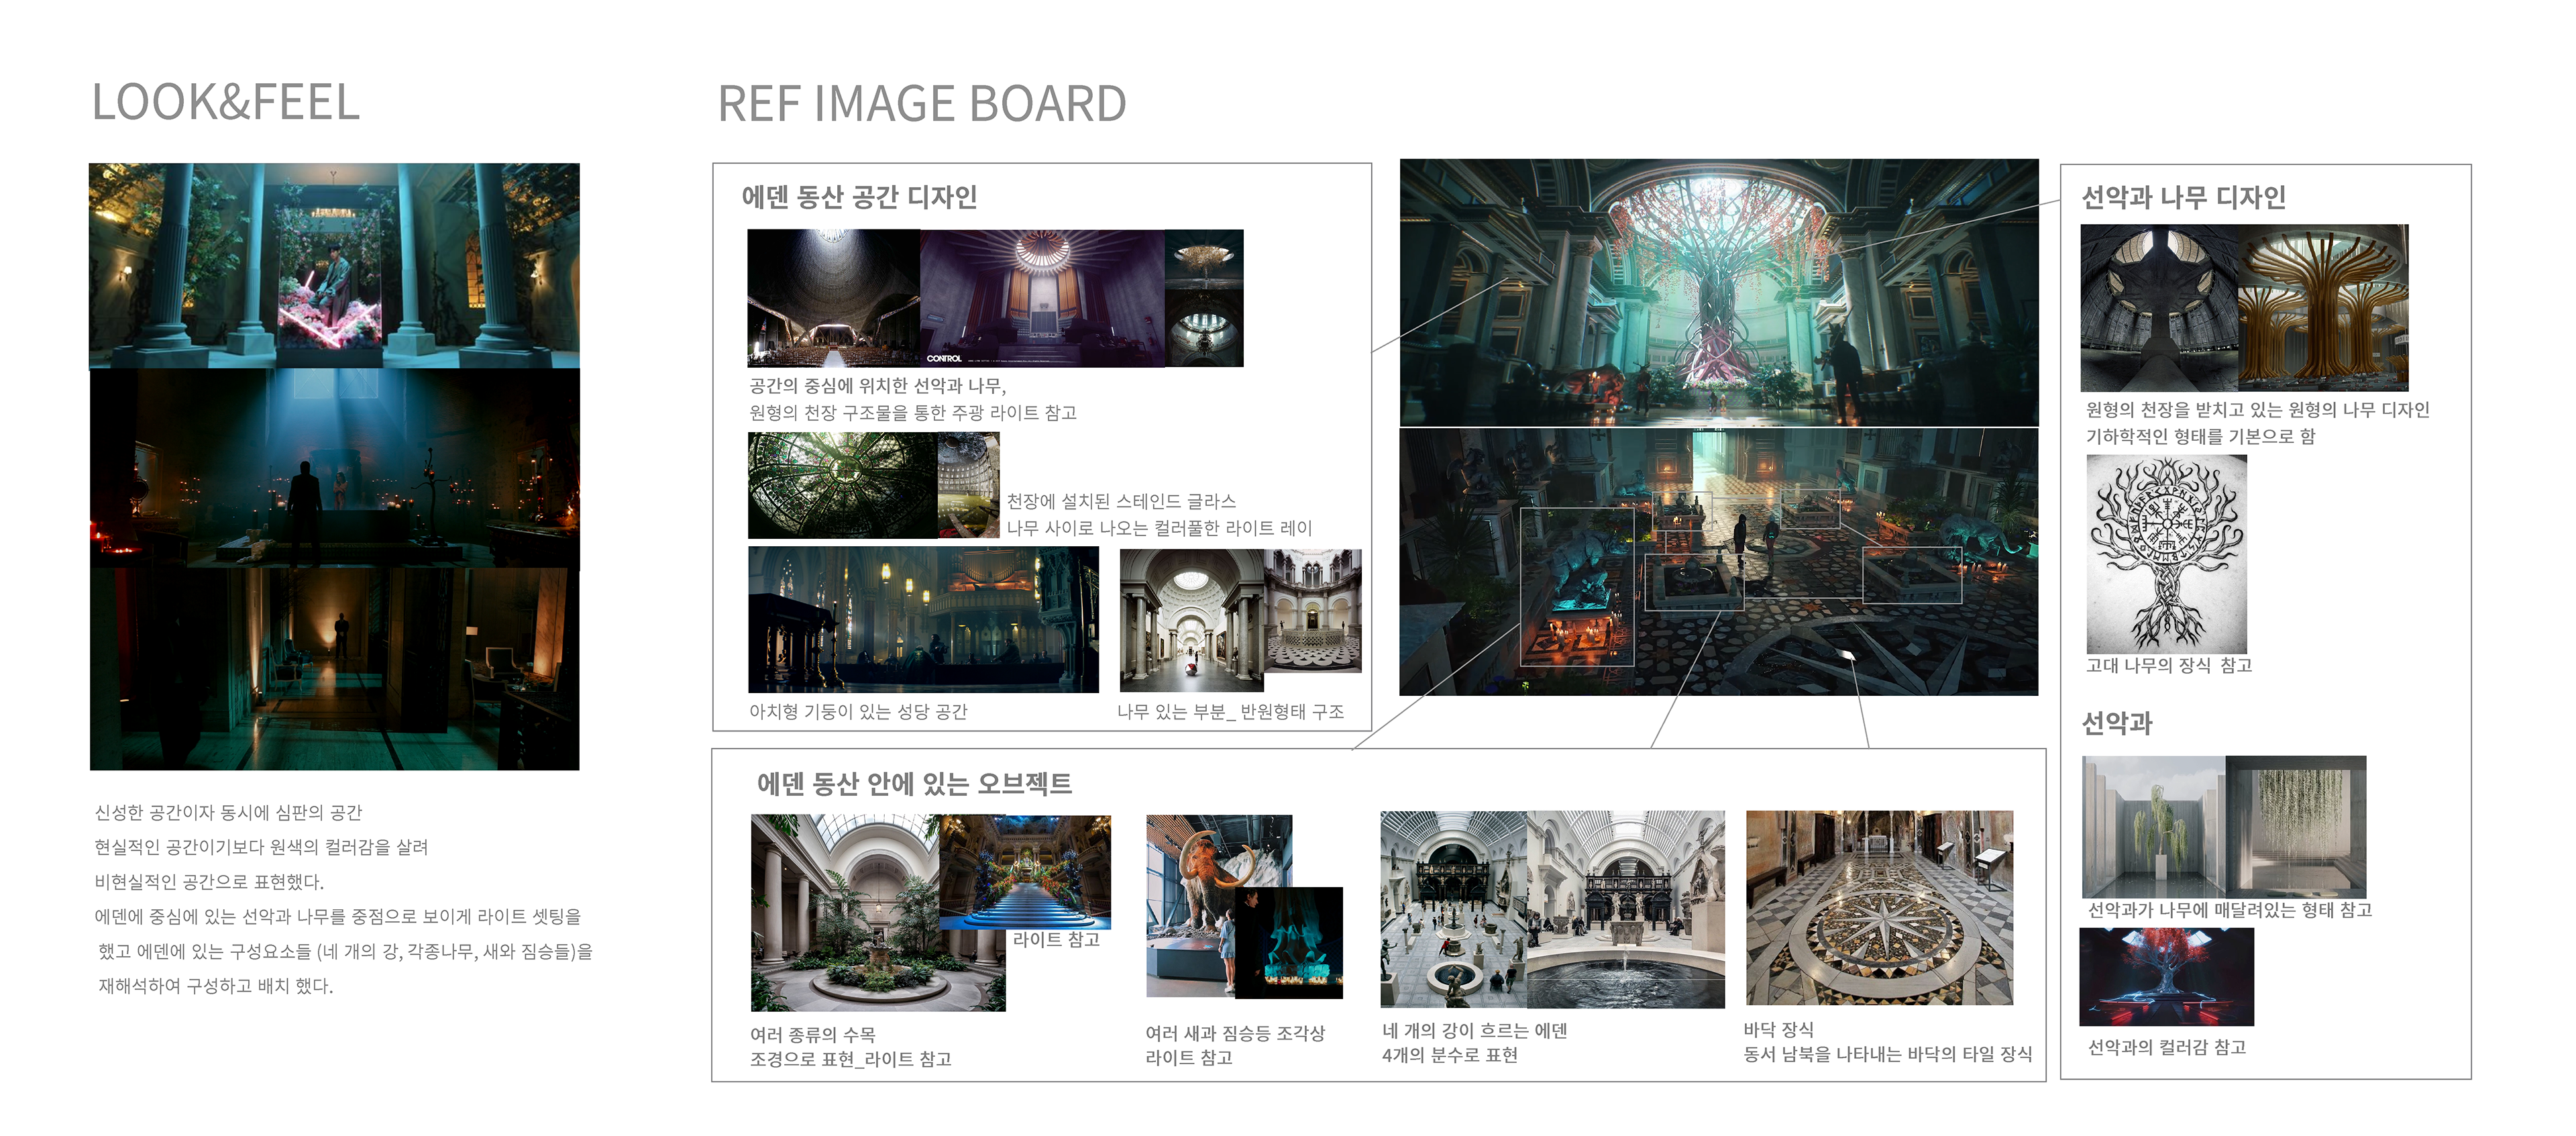Open the black-and-white rune tree illustration

click(x=2166, y=554)
